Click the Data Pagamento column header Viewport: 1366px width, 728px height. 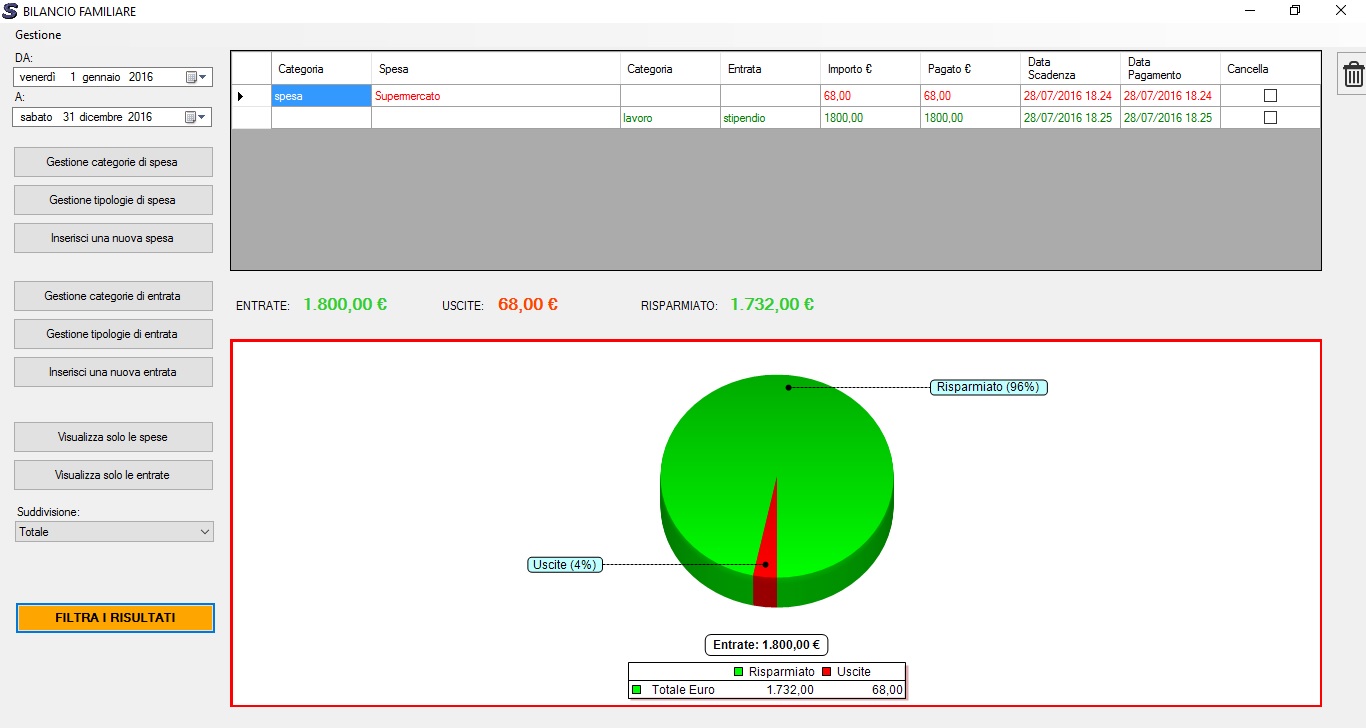click(1170, 69)
